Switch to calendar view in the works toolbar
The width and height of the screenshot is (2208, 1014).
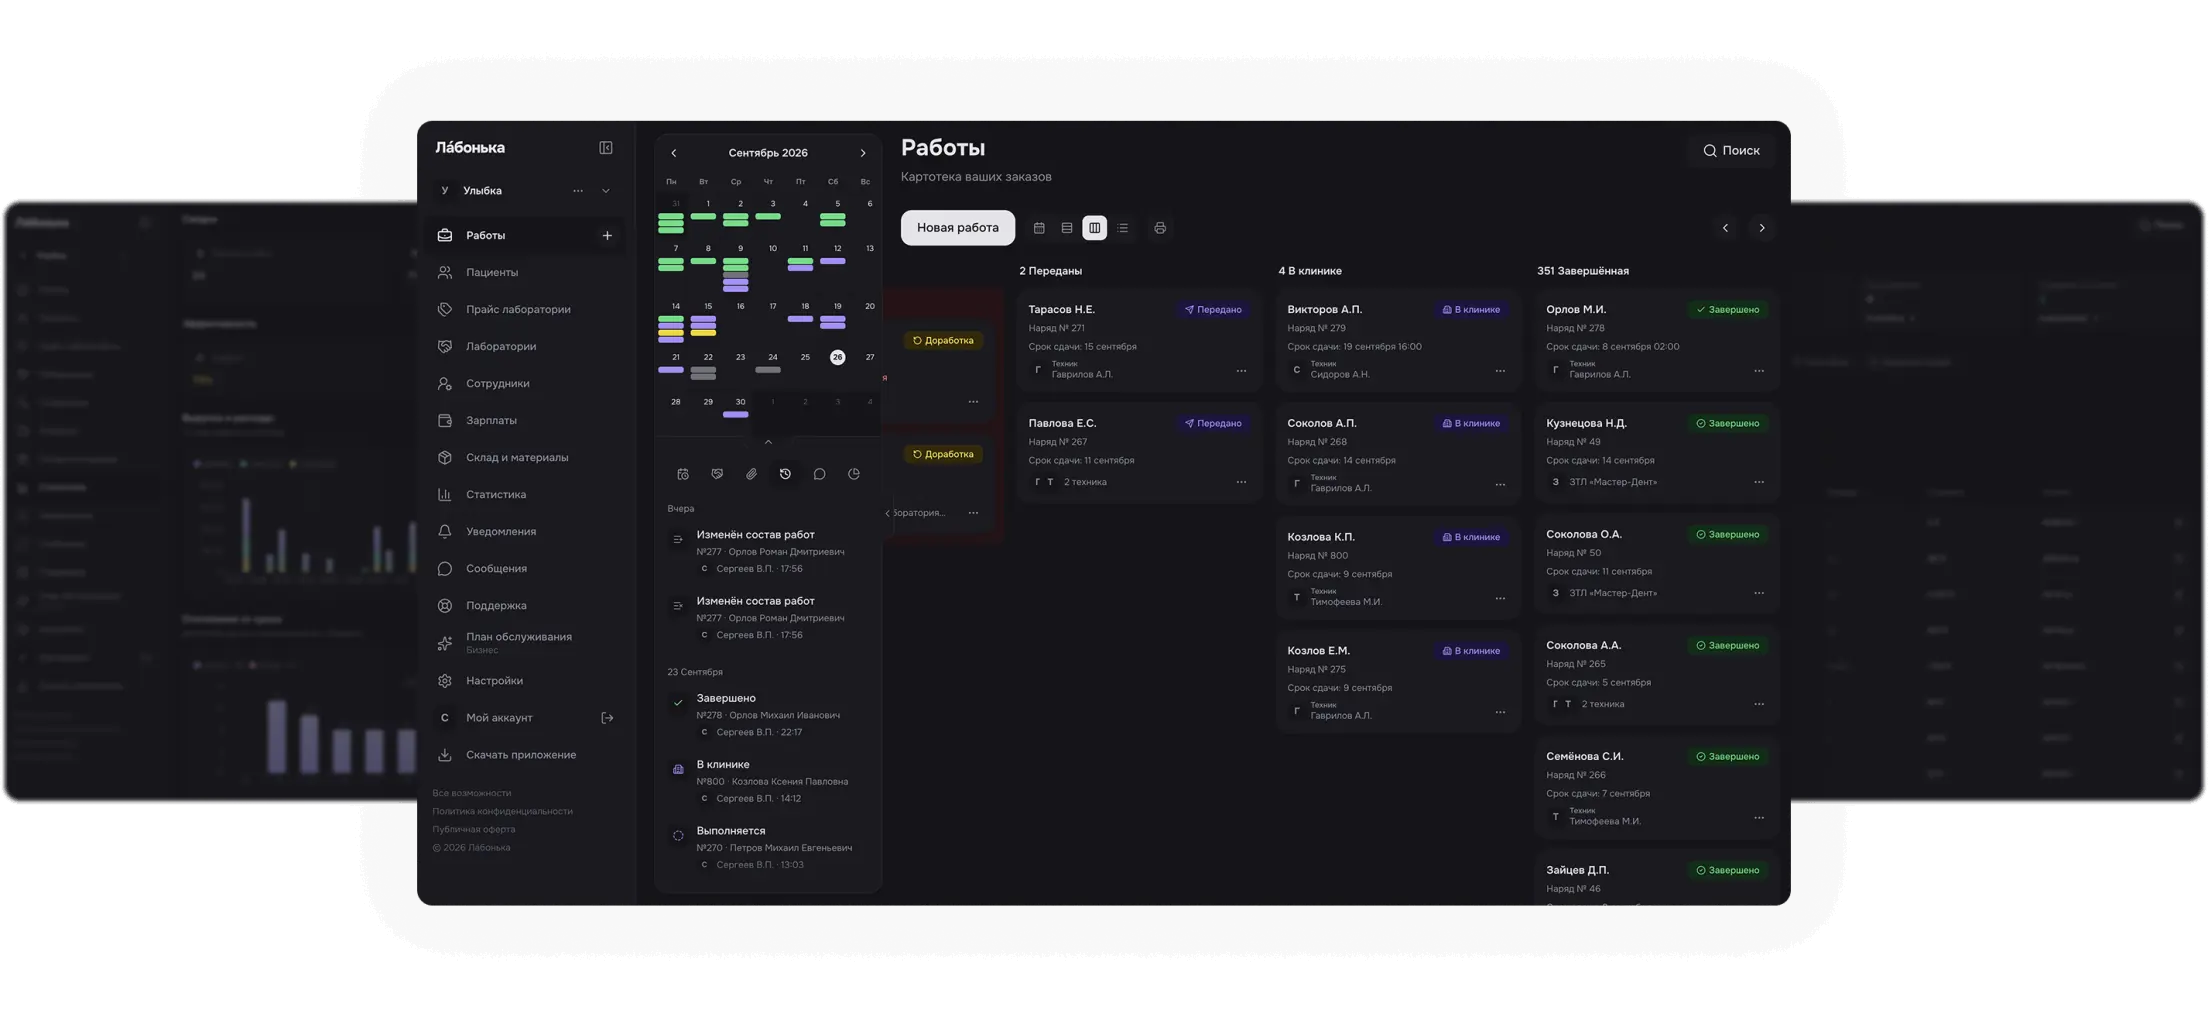[1039, 228]
